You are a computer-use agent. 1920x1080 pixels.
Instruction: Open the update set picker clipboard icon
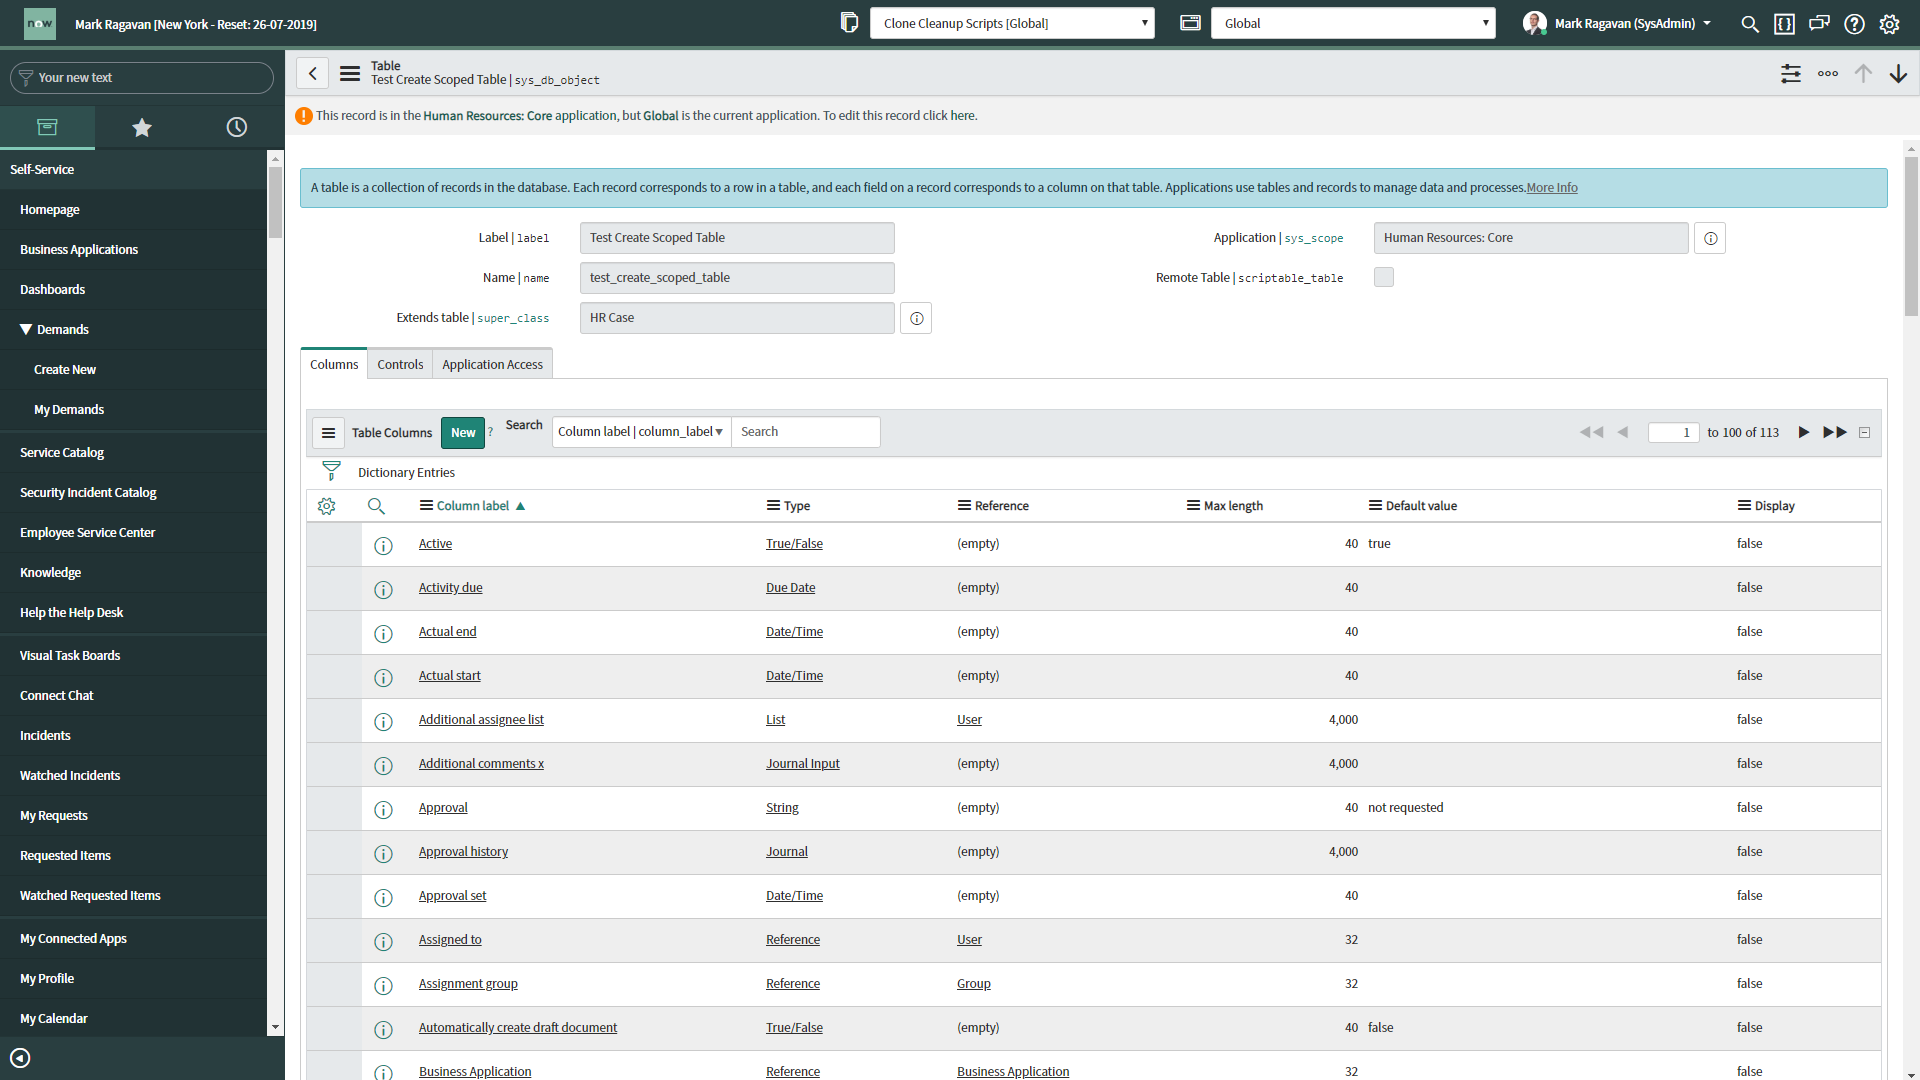[849, 23]
